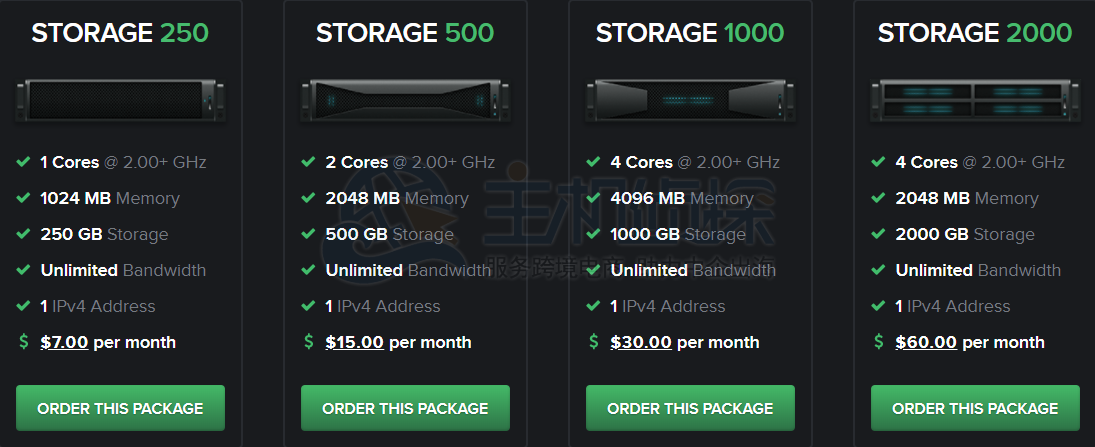The image size is (1095, 447).
Task: Click the dollar icon beside $7.00
Action: tap(24, 342)
